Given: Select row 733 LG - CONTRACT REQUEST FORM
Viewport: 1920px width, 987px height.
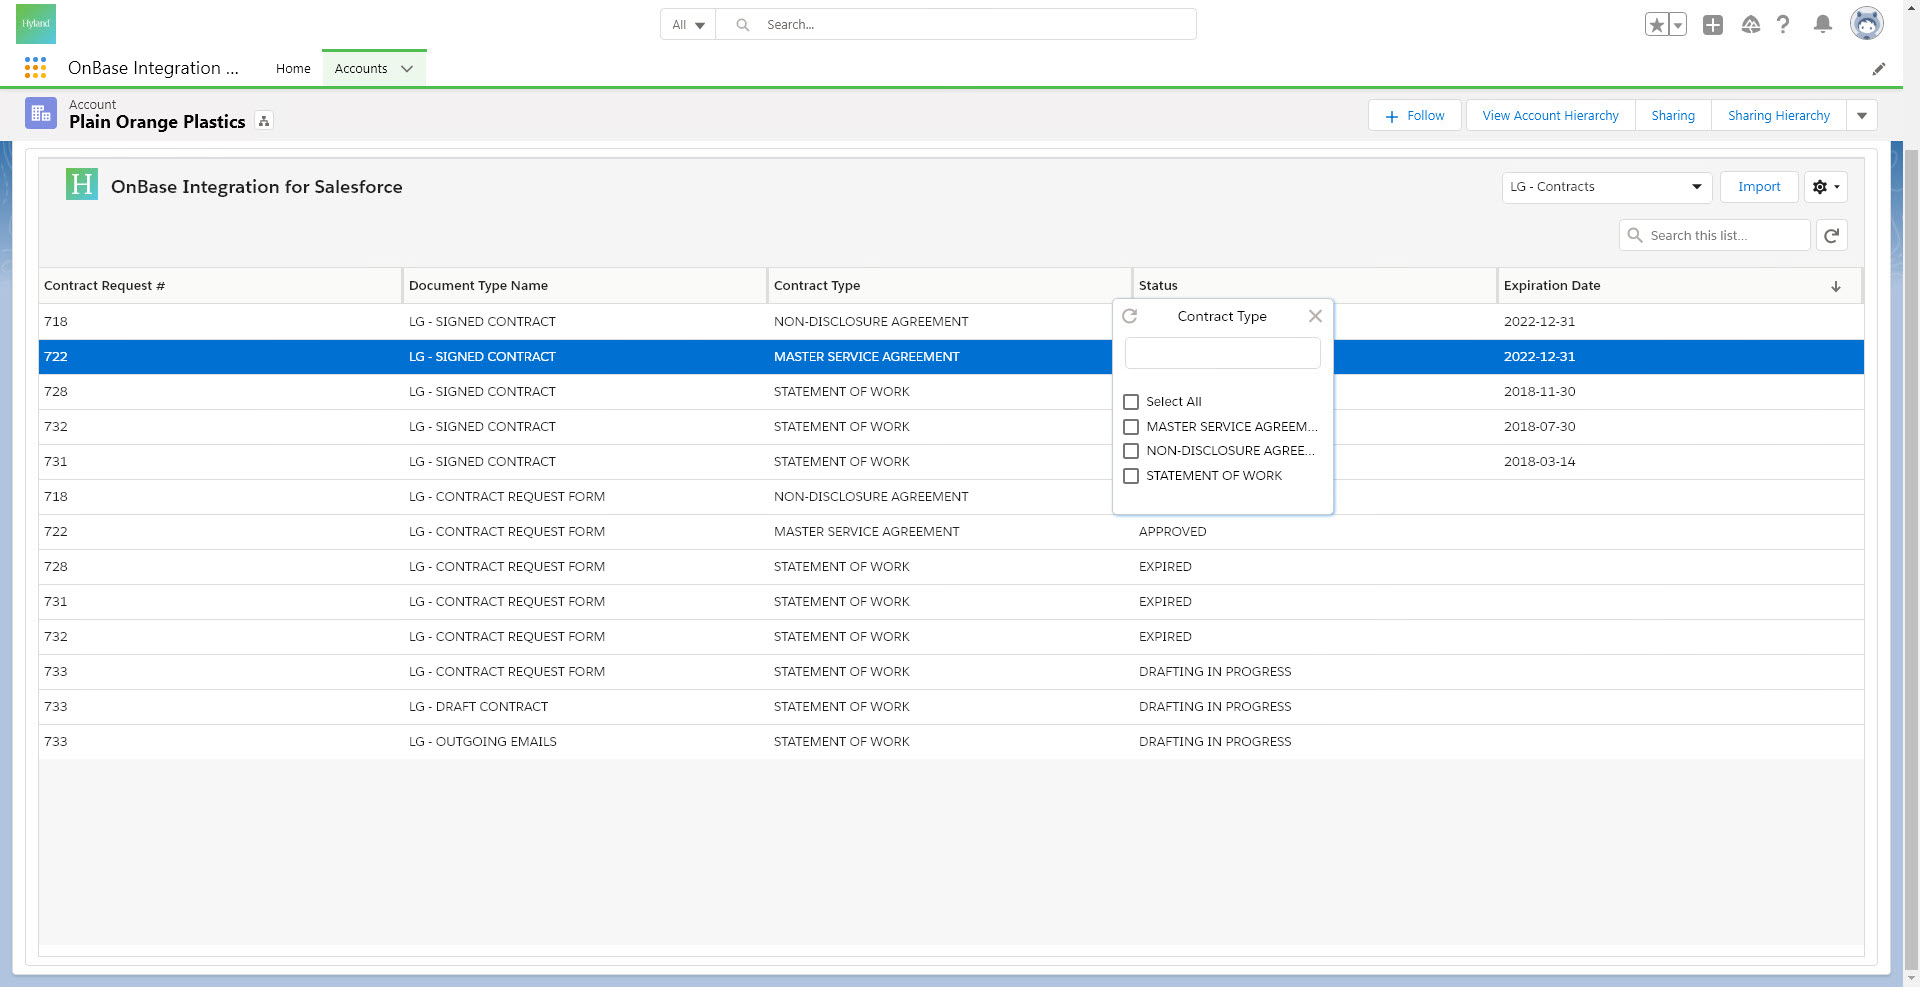Looking at the screenshot, I should tap(951, 672).
